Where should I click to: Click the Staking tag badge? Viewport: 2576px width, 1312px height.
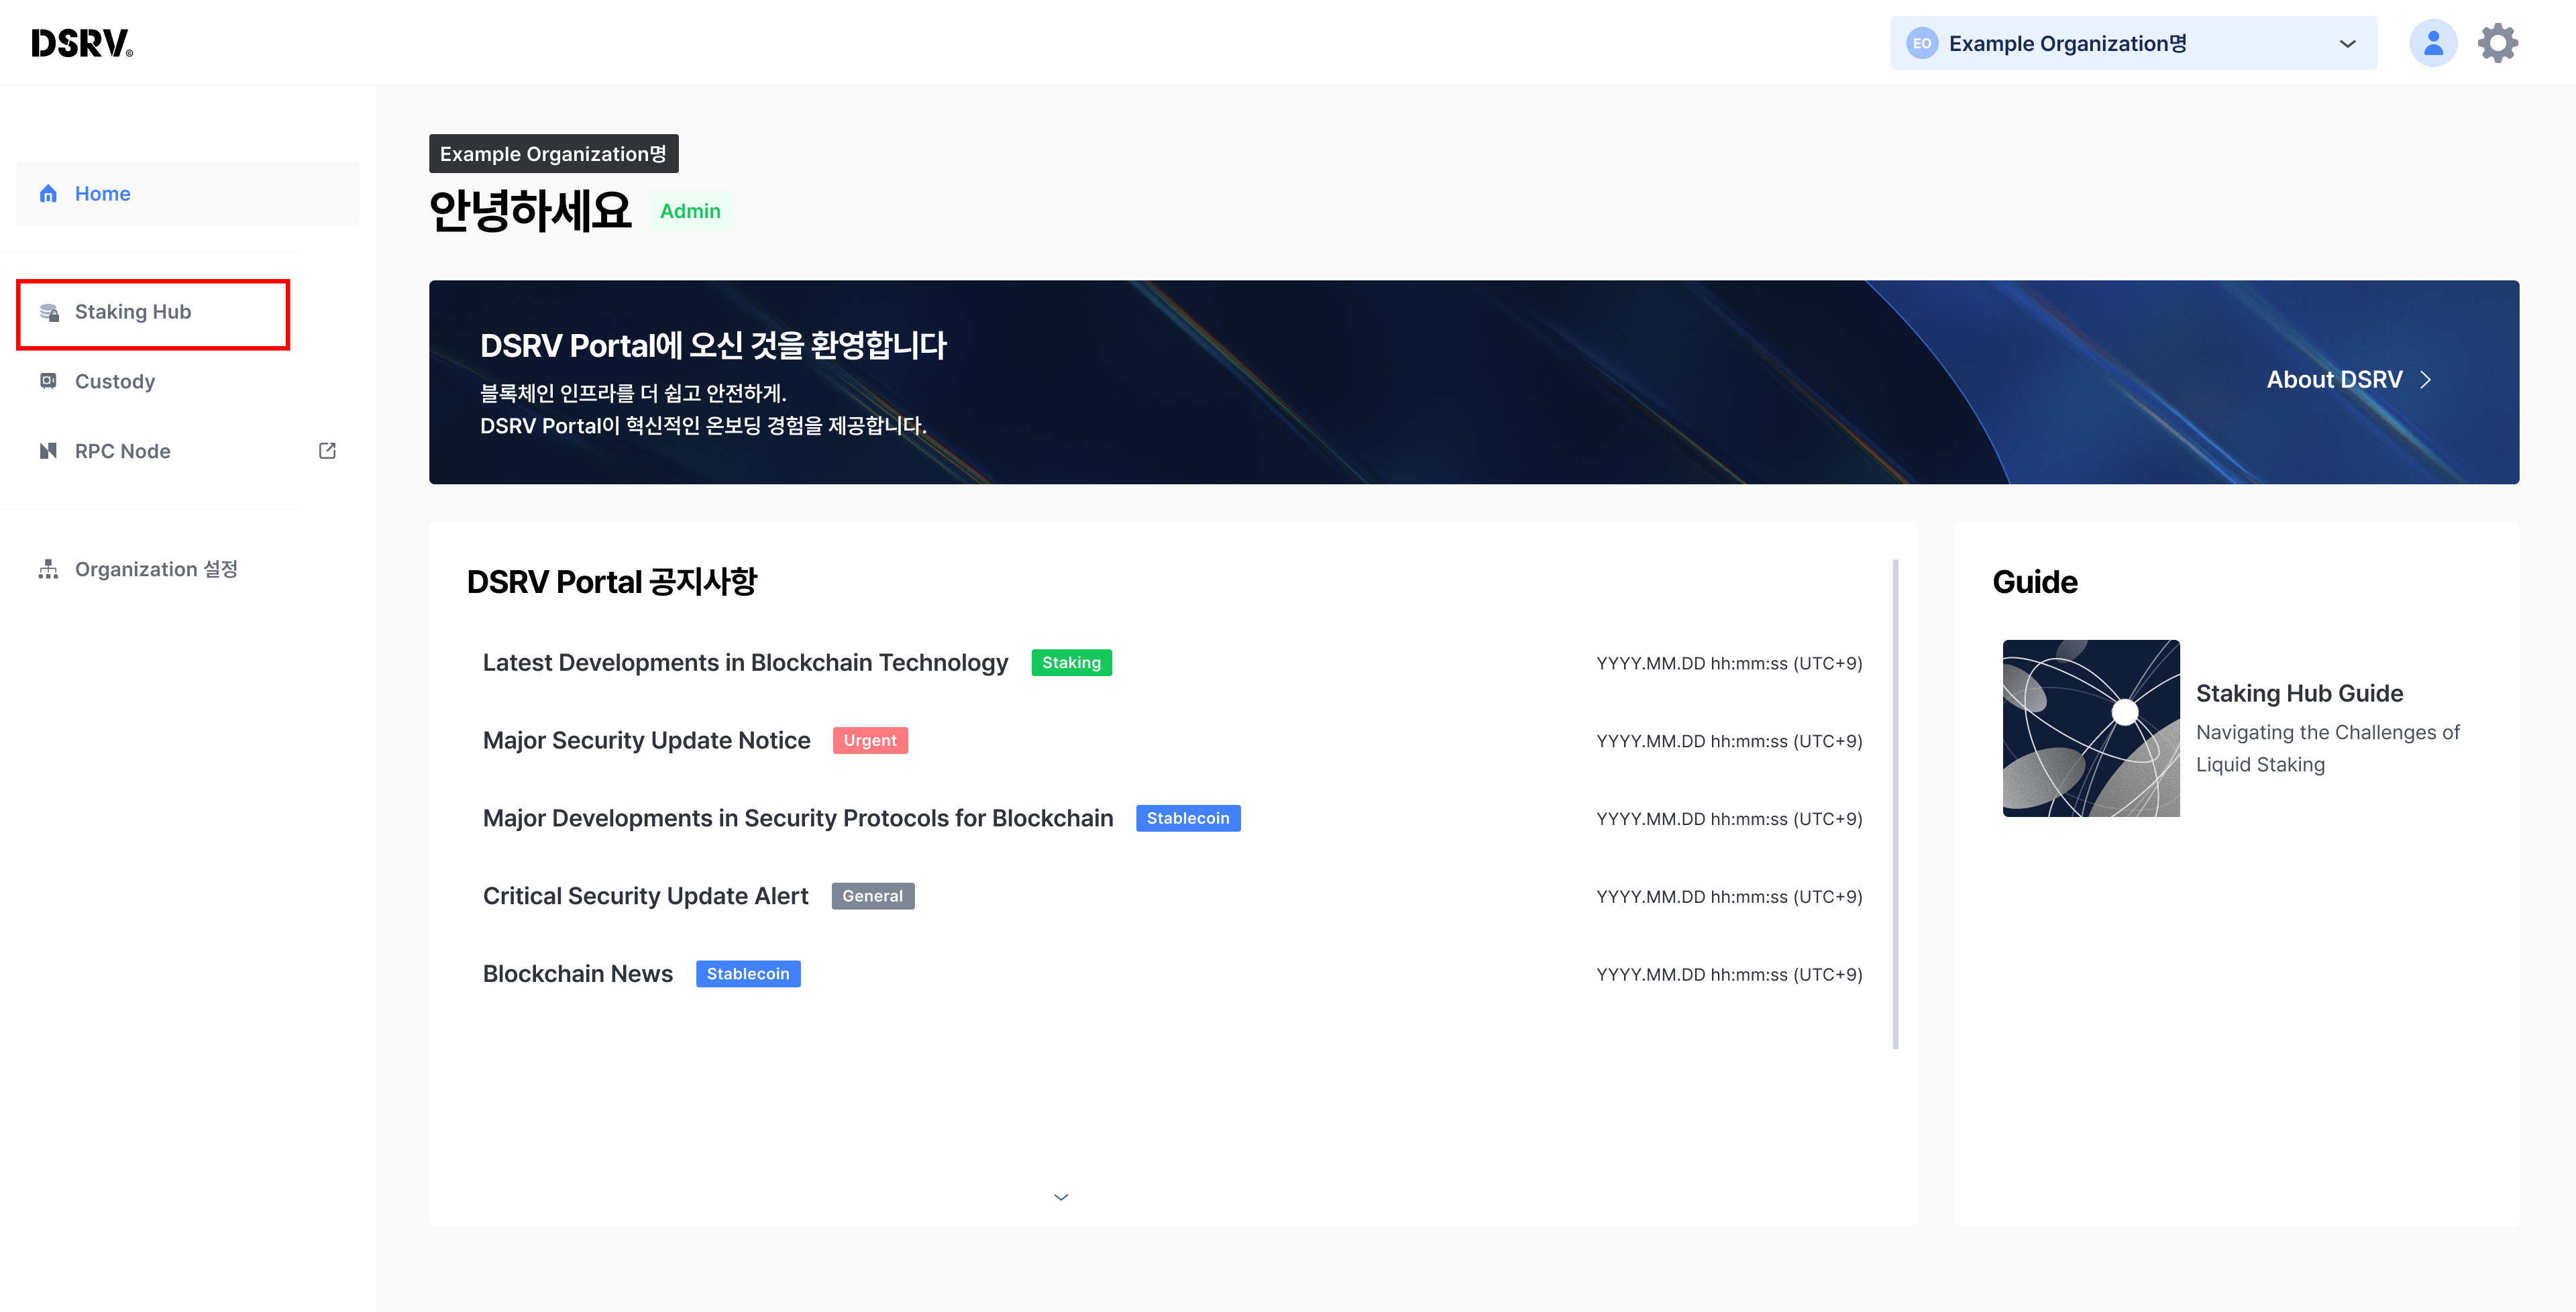pos(1071,663)
